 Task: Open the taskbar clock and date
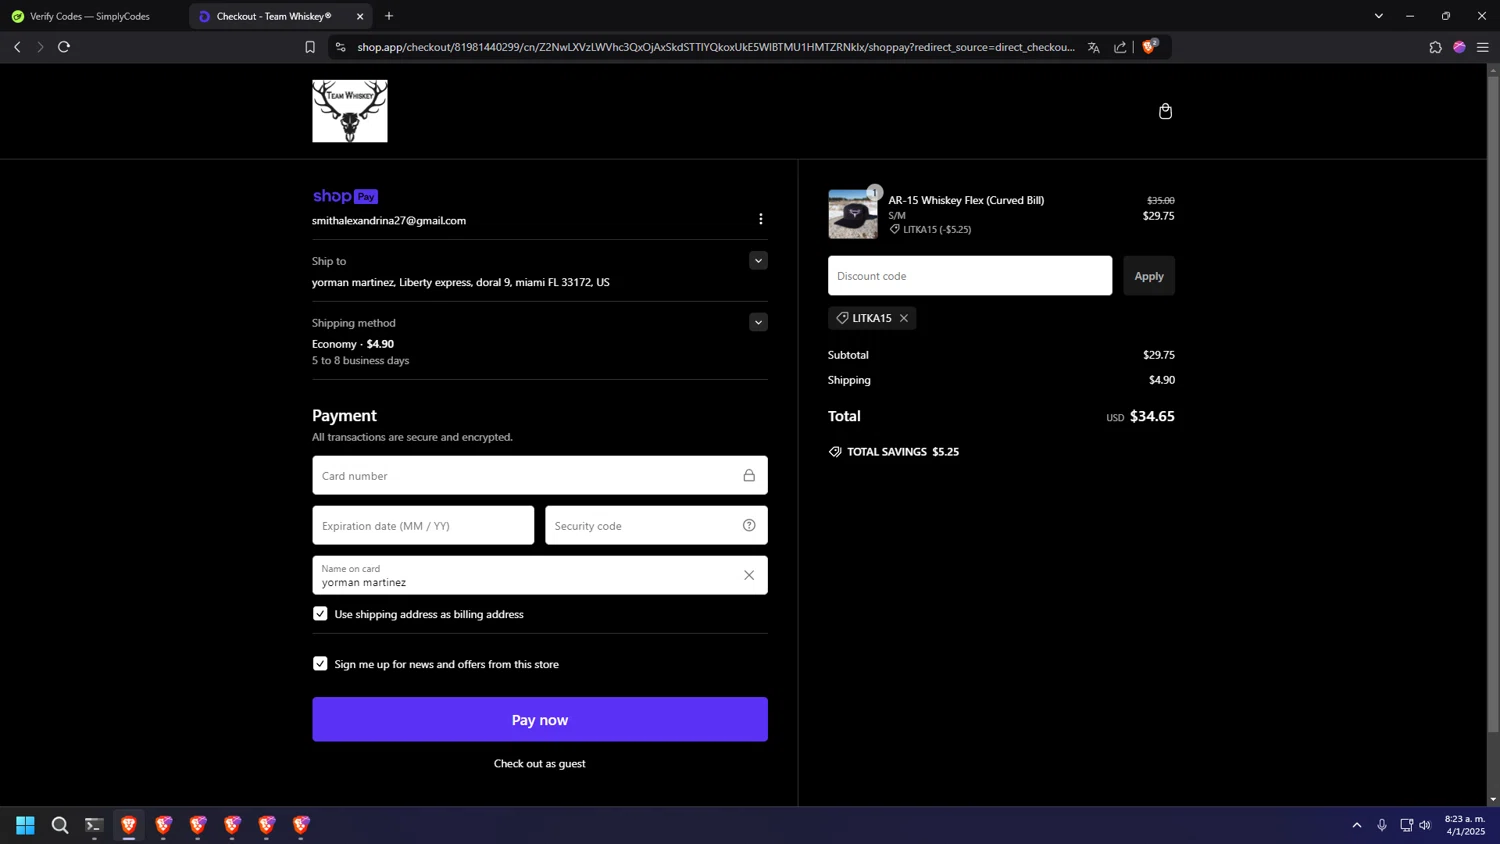click(1465, 825)
